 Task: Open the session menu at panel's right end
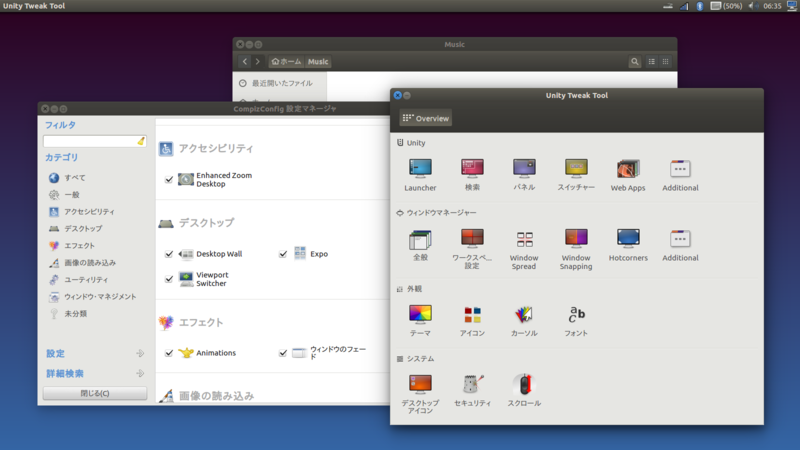[792, 6]
